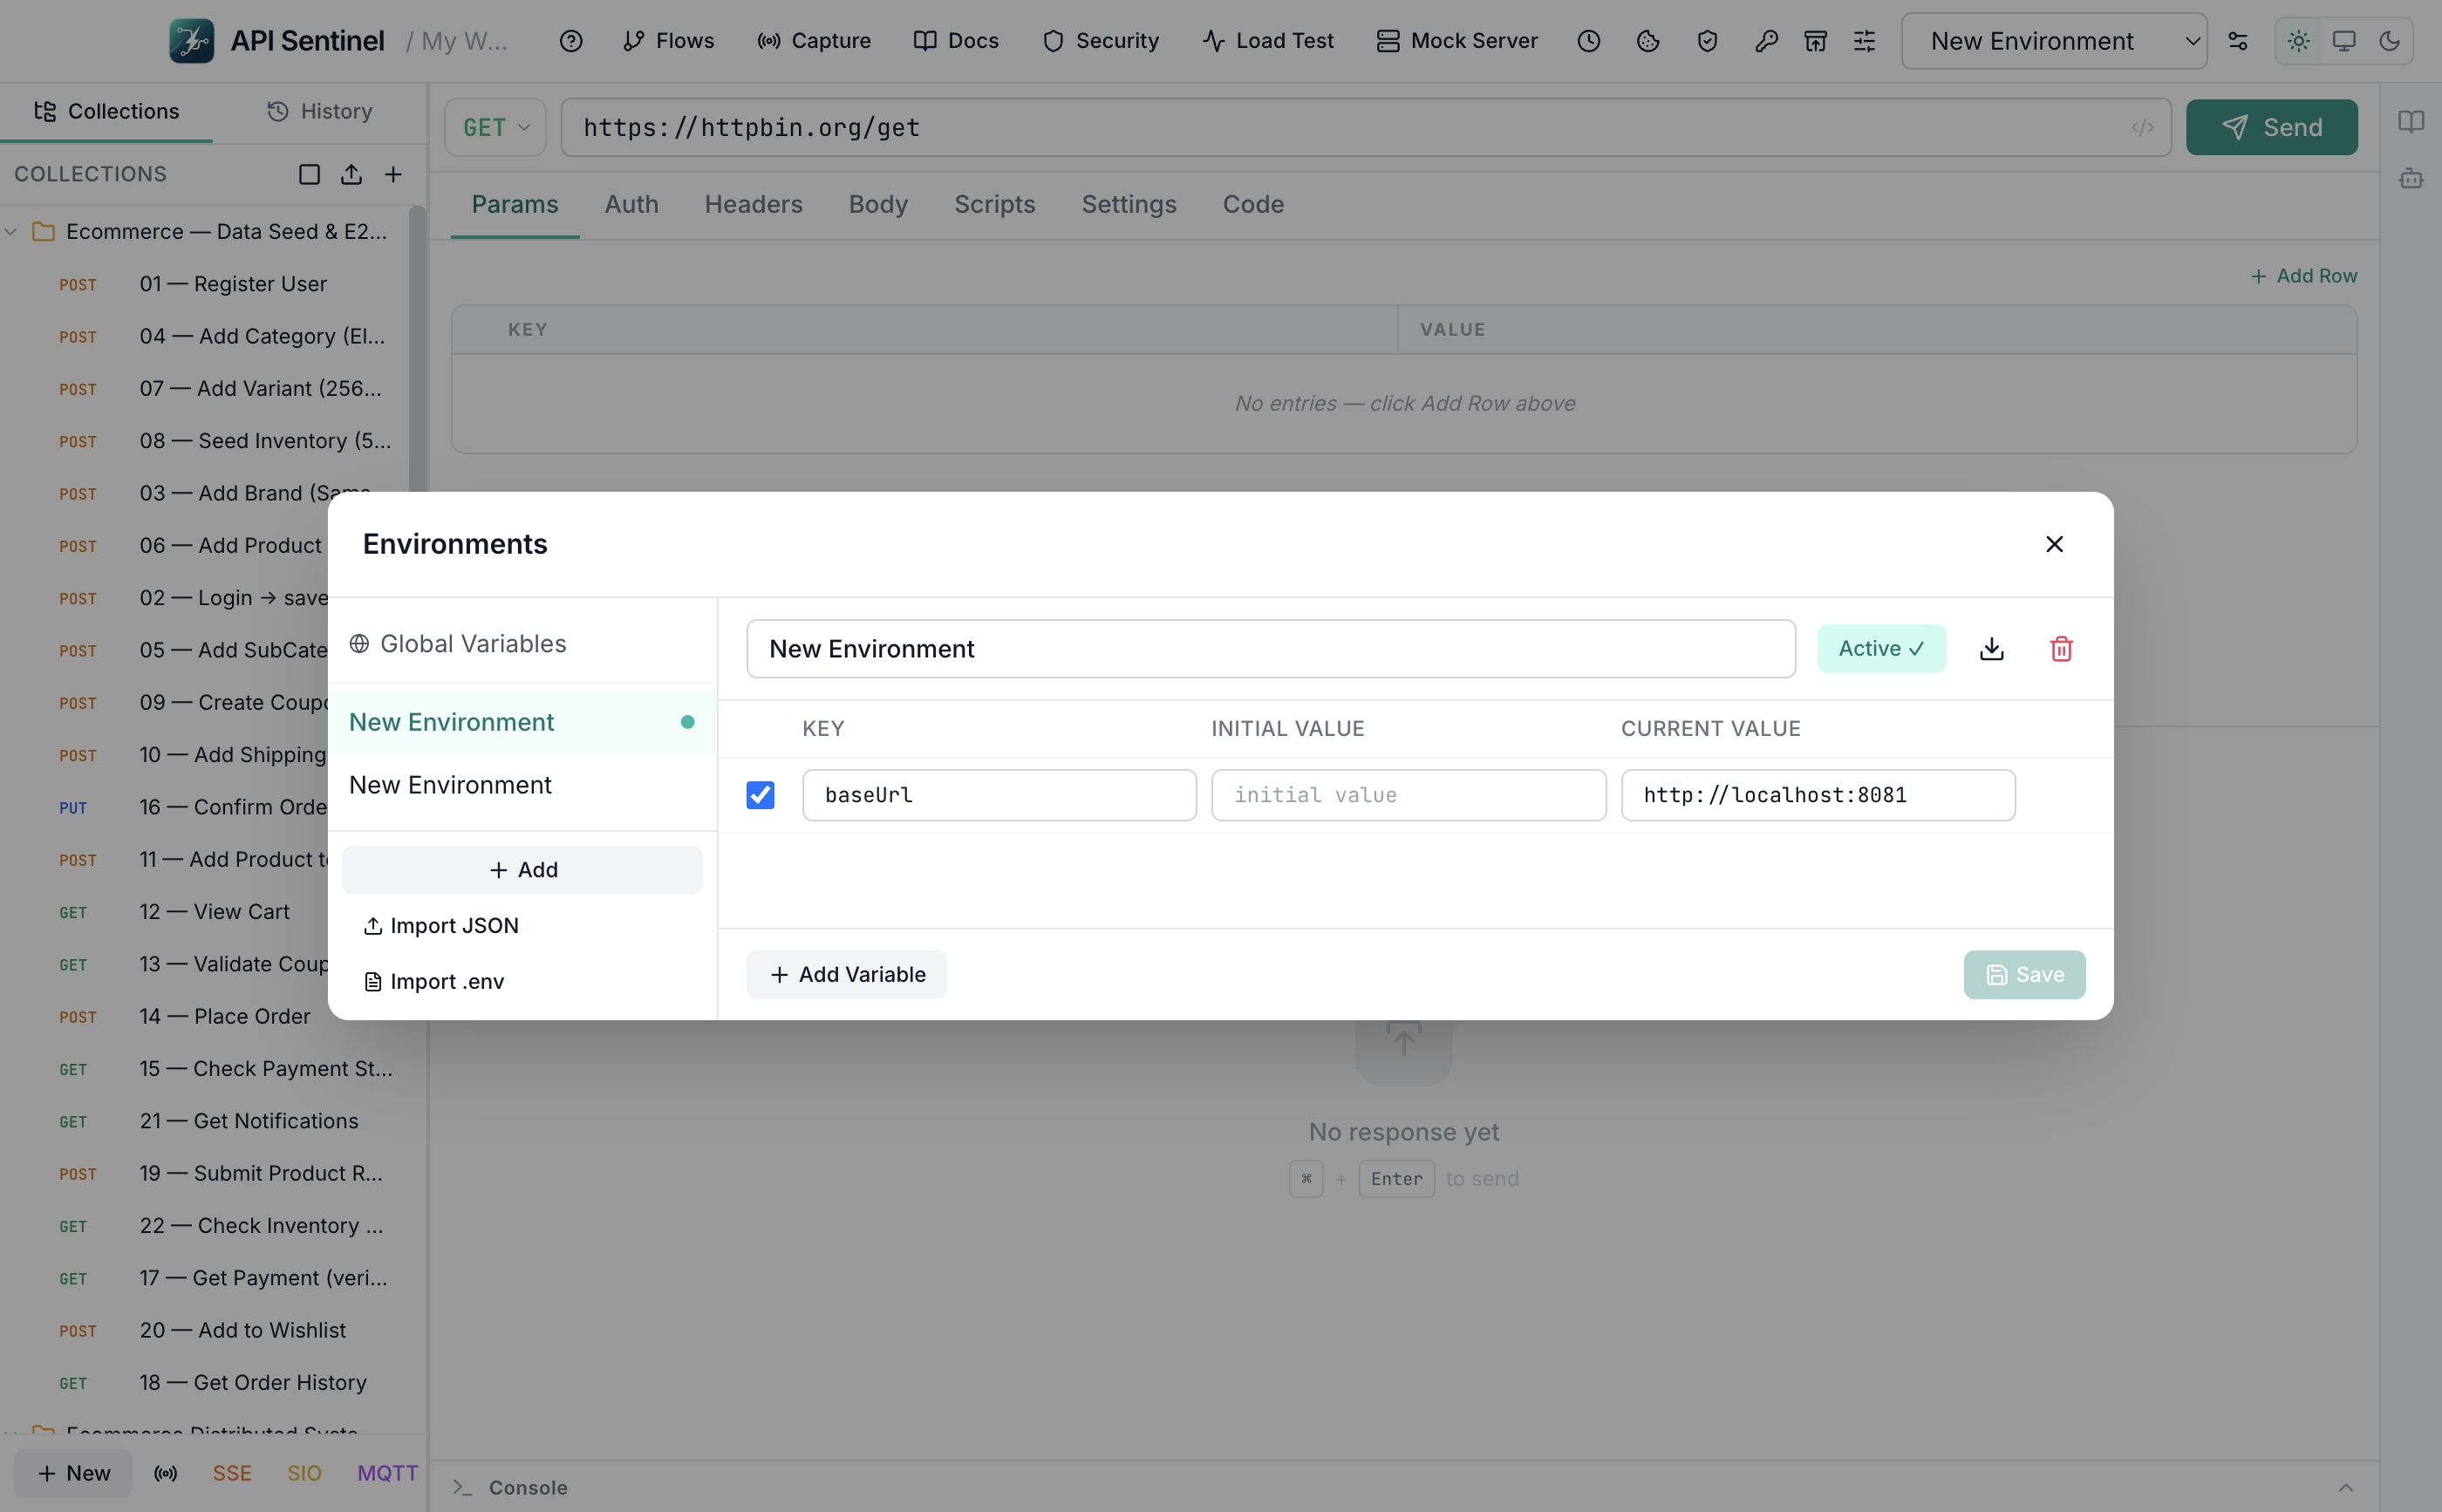Image resolution: width=2442 pixels, height=1512 pixels.
Task: Select the second New Environment entry
Action: click(x=522, y=785)
